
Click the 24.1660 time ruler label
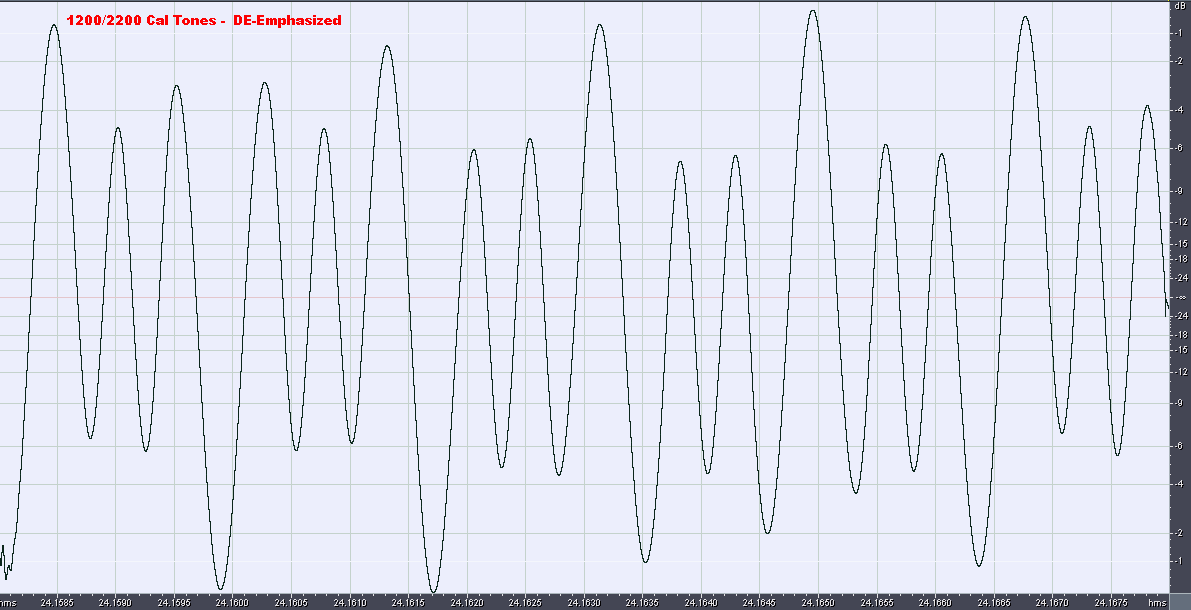point(935,603)
